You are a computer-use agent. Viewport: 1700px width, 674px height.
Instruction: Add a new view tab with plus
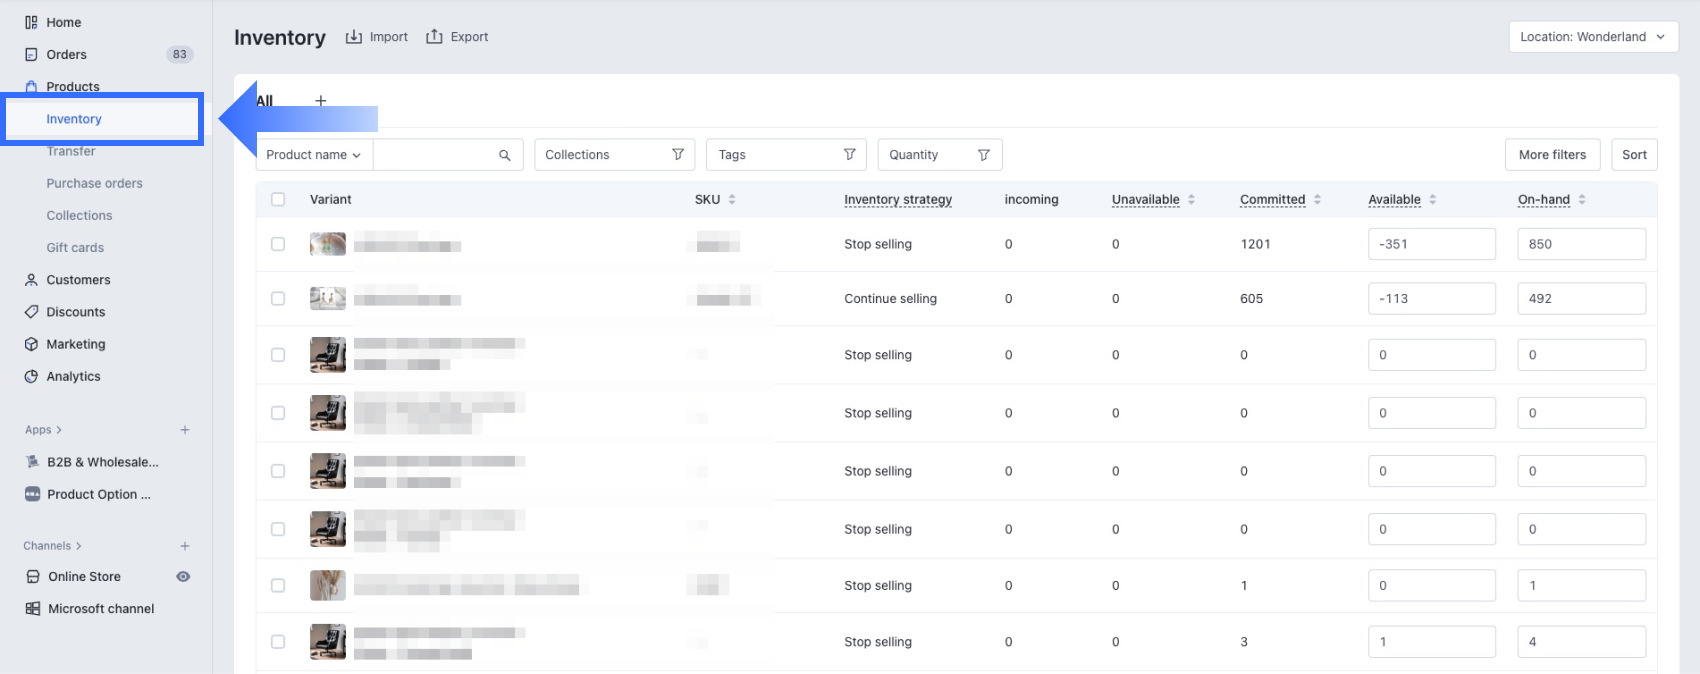(321, 100)
